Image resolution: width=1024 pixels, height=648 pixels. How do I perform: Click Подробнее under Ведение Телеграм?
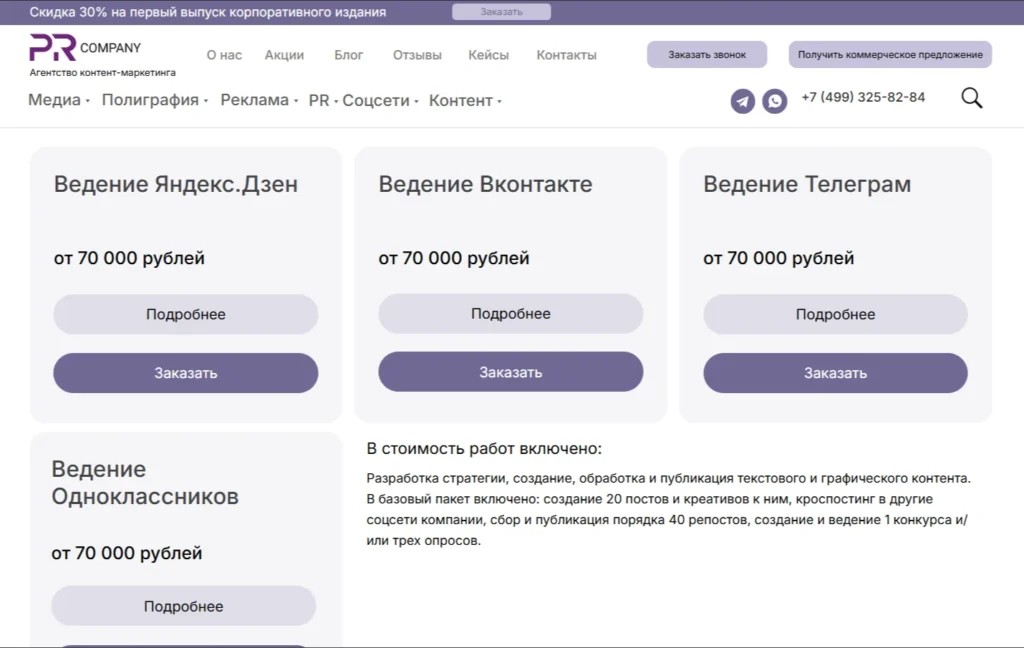pos(835,314)
